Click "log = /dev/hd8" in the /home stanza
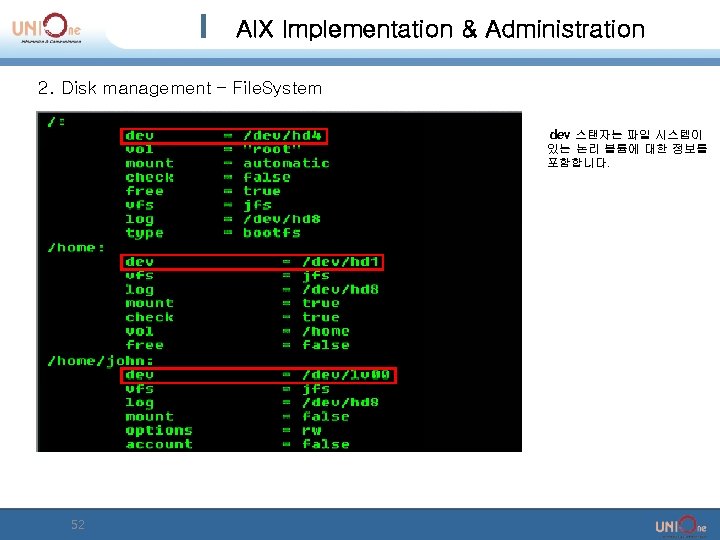The height and width of the screenshot is (540, 720). (x=252, y=290)
